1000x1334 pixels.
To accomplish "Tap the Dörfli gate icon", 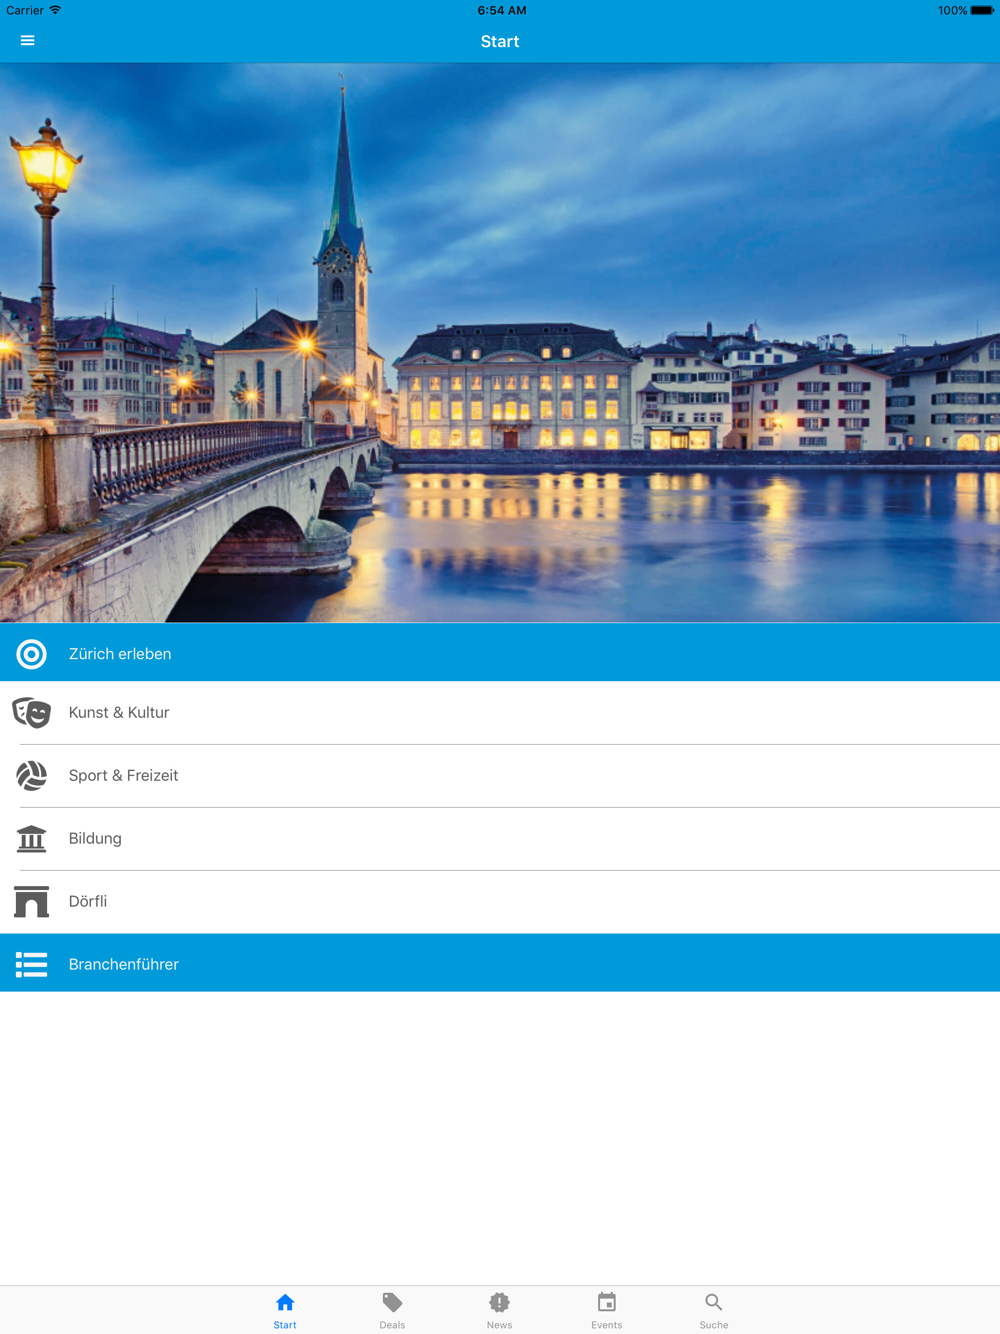I will [x=31, y=902].
